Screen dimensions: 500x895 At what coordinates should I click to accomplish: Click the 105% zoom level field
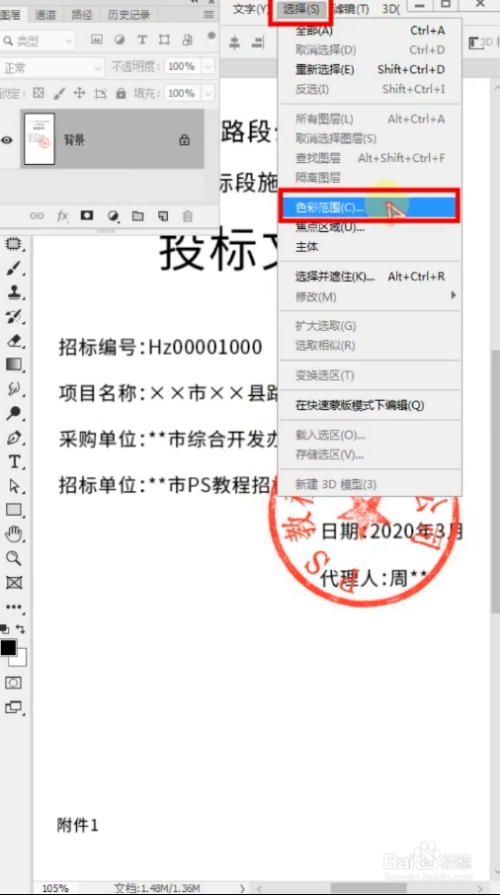[x=55, y=888]
